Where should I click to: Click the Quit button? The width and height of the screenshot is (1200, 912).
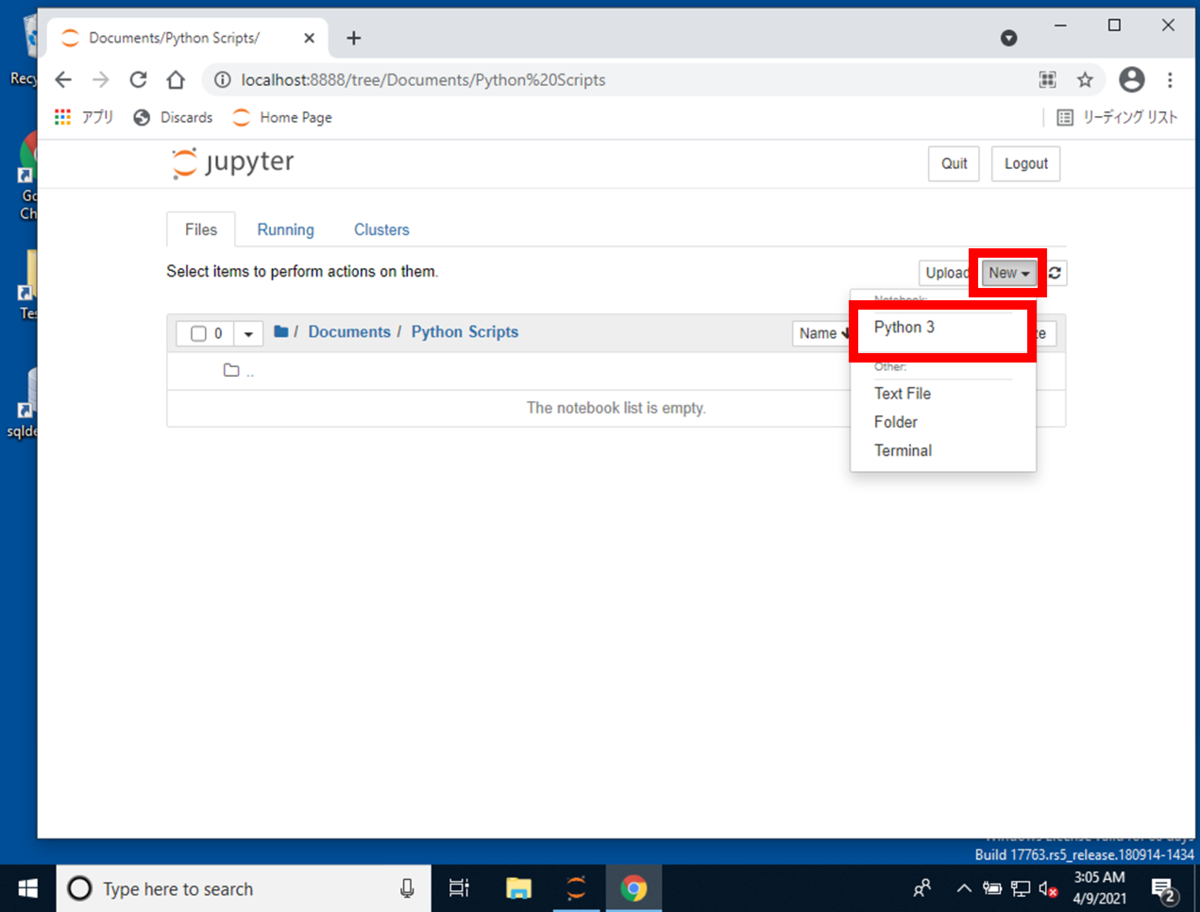[954, 164]
